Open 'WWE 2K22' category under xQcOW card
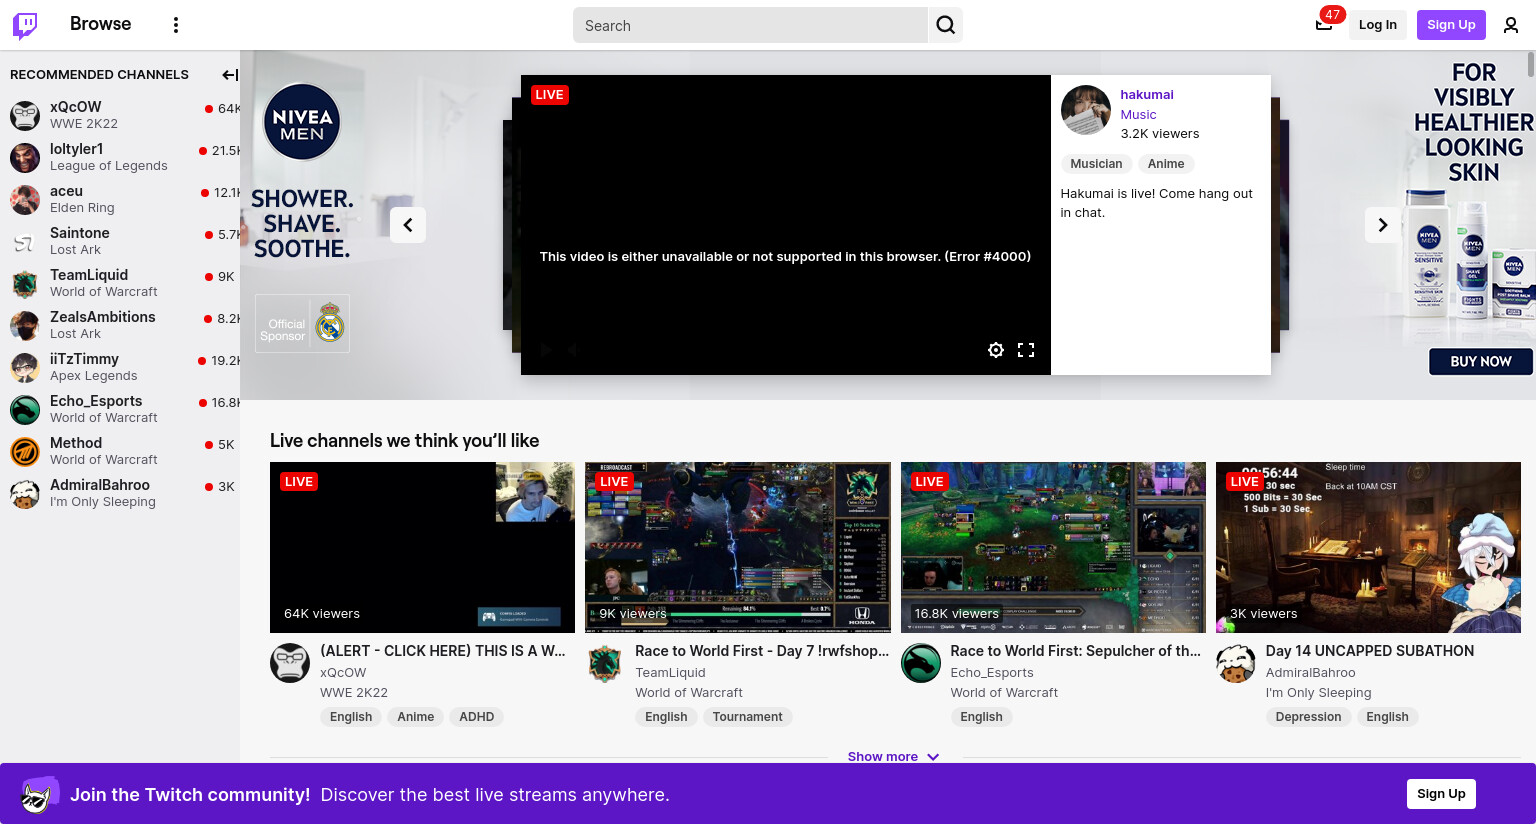 [x=354, y=693]
